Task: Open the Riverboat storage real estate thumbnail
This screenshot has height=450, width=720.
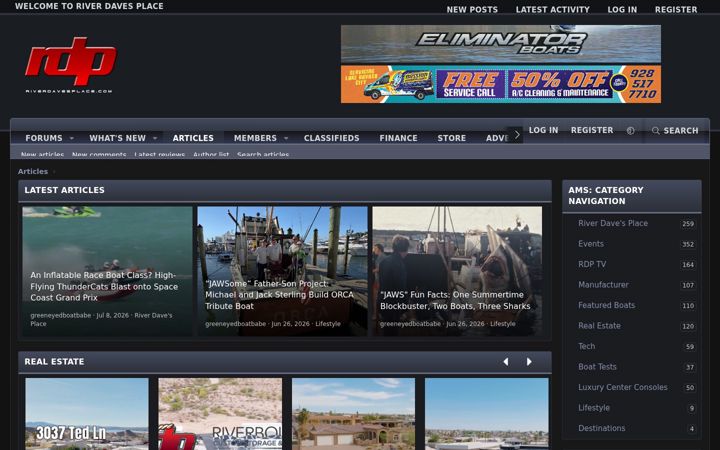Action: (x=220, y=414)
